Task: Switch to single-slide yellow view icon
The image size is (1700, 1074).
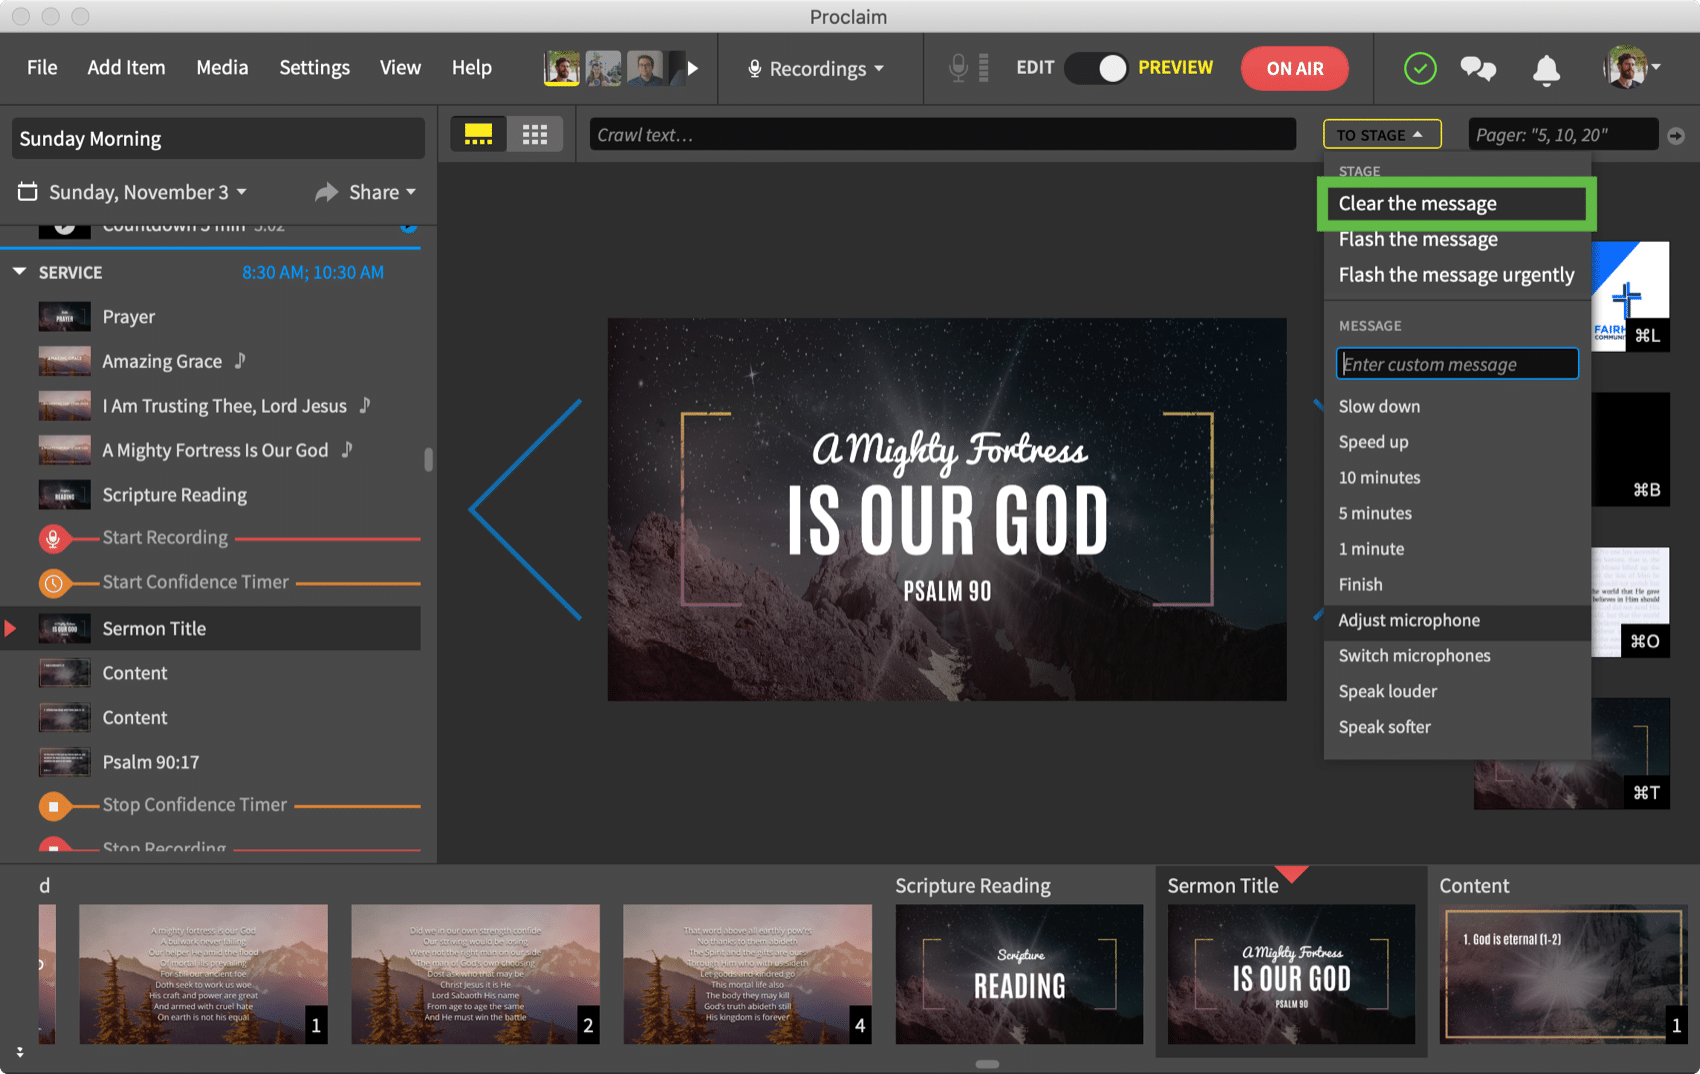Action: click(478, 134)
